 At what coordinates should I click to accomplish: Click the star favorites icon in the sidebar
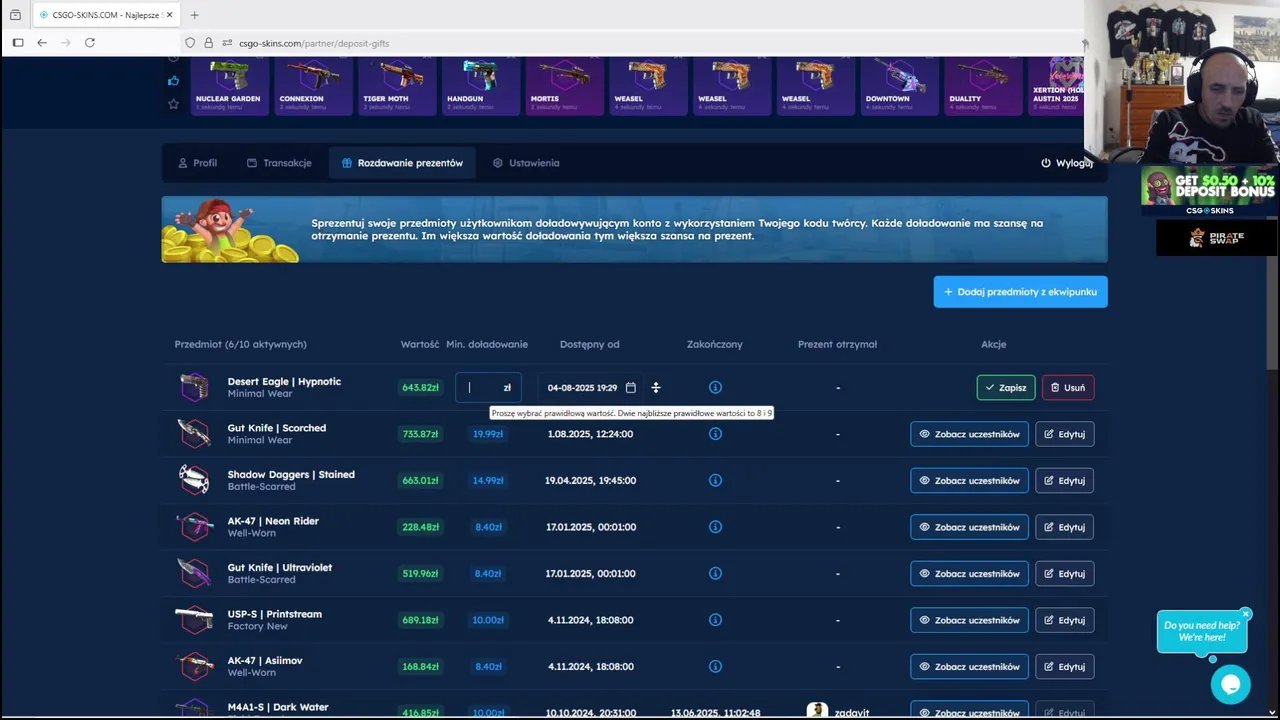[173, 104]
